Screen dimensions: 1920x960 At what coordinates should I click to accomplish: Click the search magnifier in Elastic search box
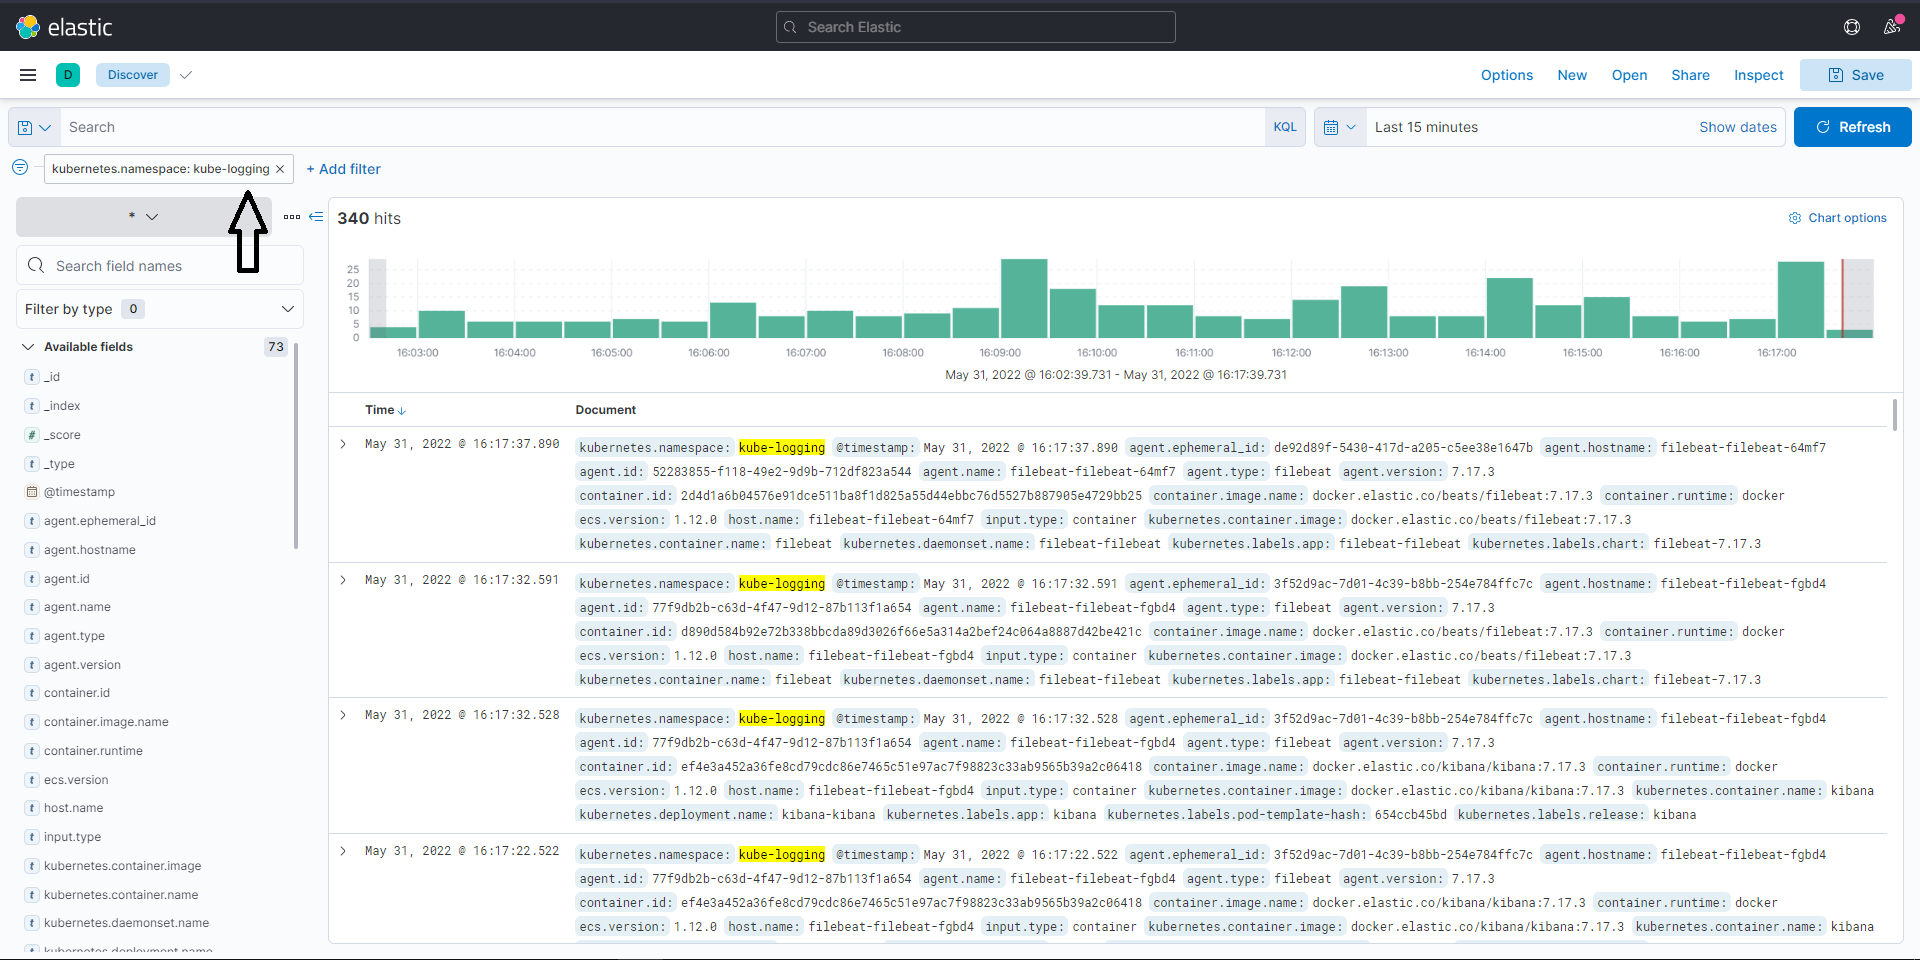point(791,27)
